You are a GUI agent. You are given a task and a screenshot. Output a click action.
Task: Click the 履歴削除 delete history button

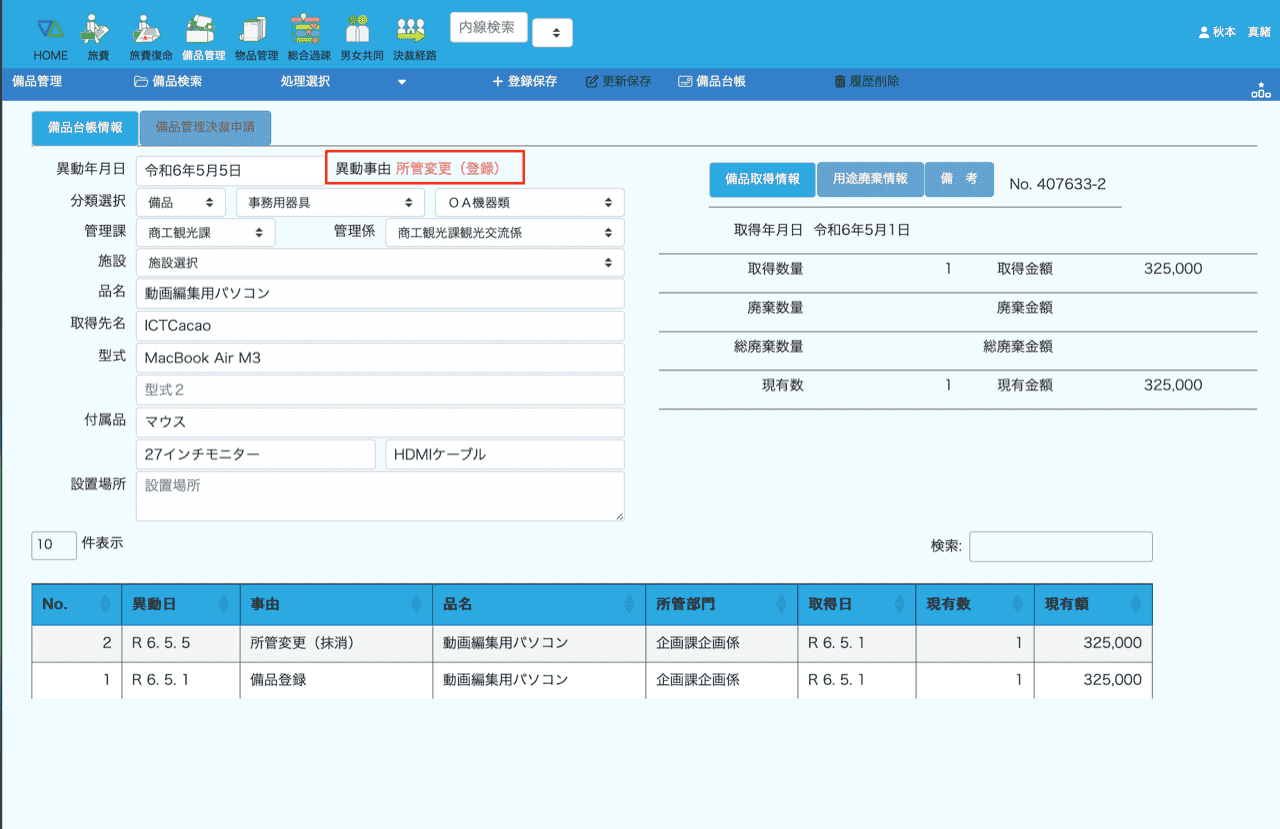[866, 82]
